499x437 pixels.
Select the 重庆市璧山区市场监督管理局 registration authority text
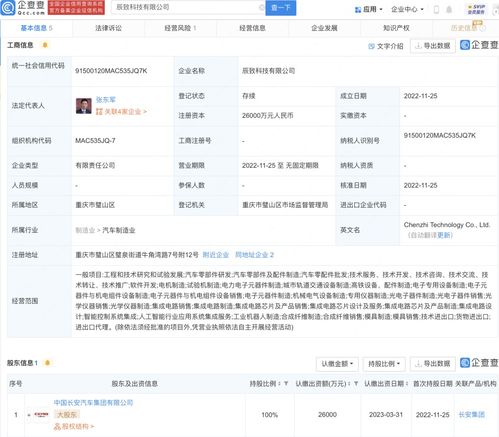(285, 205)
